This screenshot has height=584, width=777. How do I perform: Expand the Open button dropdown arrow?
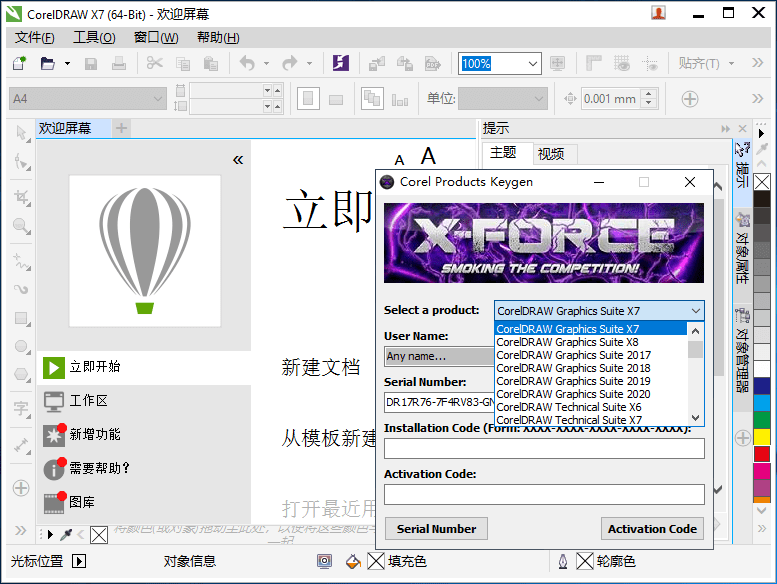click(67, 63)
